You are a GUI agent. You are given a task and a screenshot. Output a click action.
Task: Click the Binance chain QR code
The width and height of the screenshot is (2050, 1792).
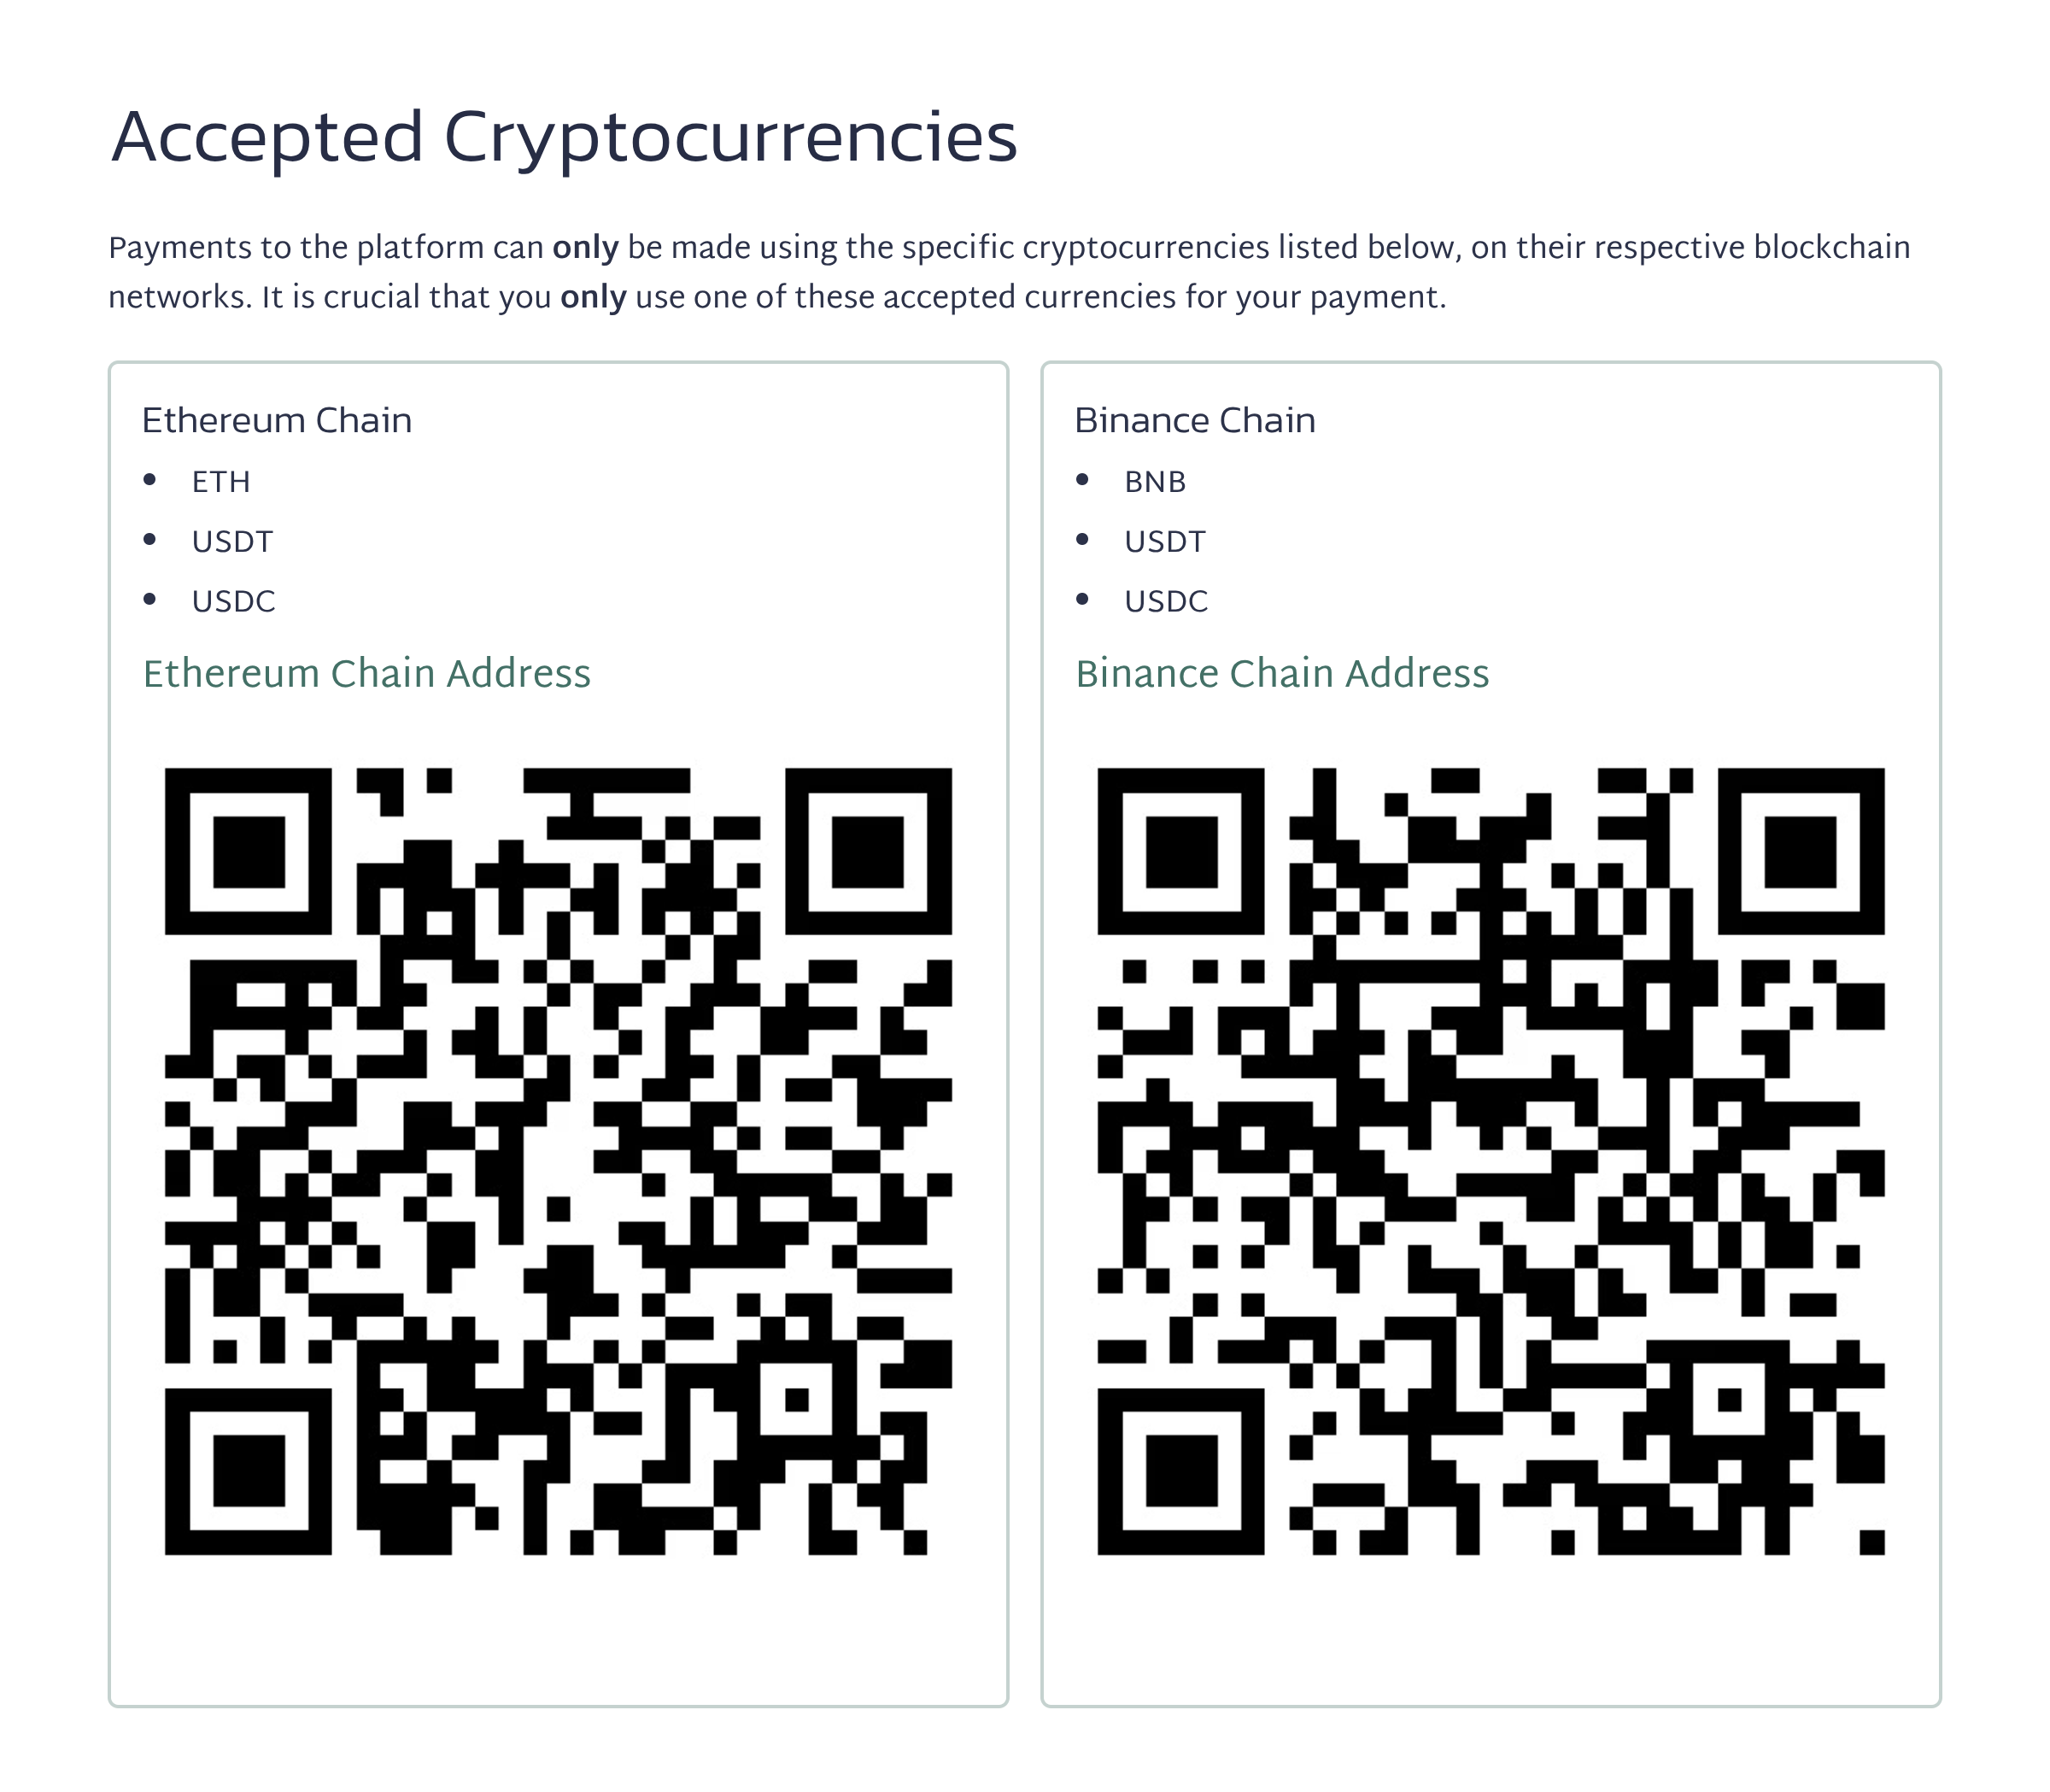(1490, 1161)
